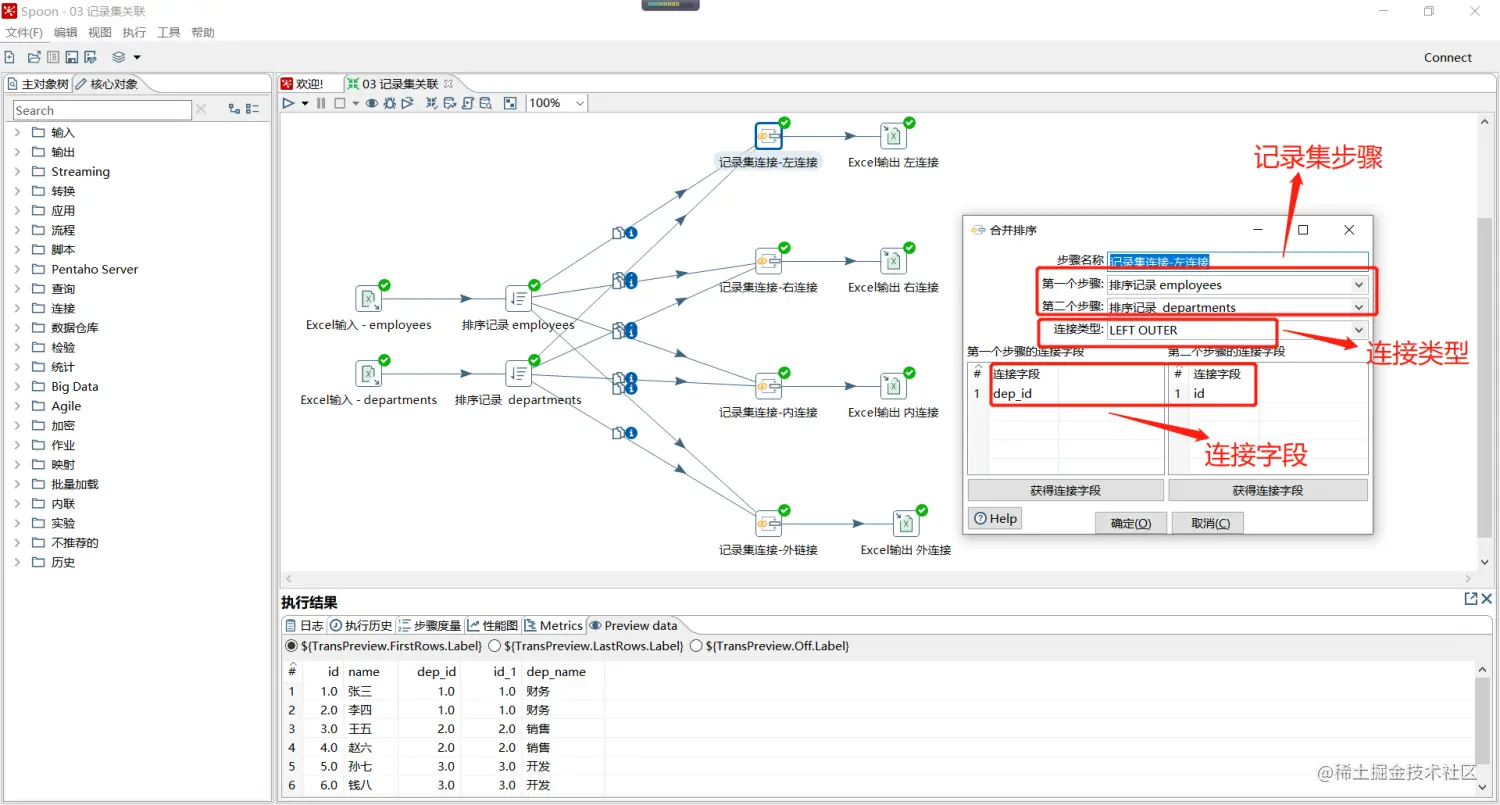Open the 编辑 menu
This screenshot has width=1500, height=805.
click(65, 33)
